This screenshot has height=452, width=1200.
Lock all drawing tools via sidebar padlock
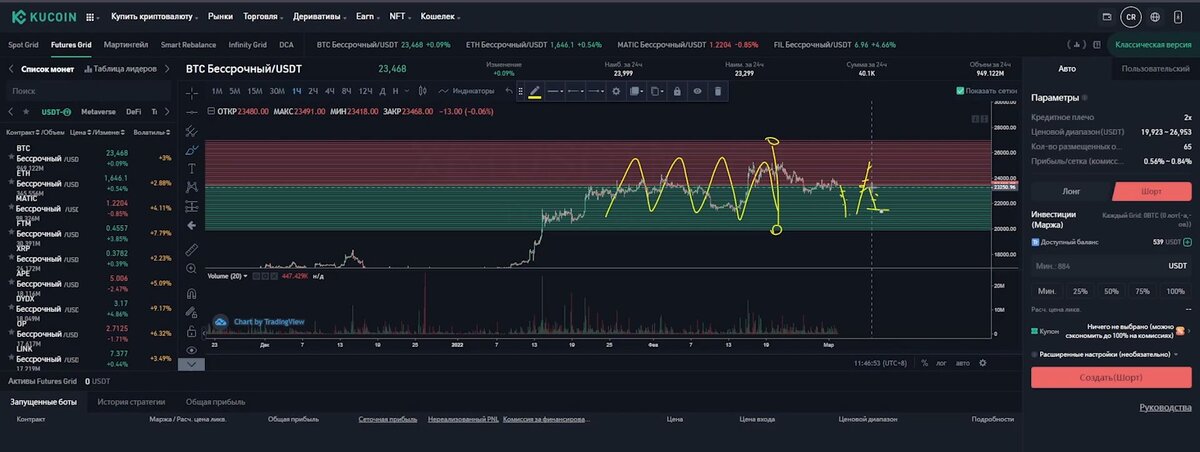191,330
